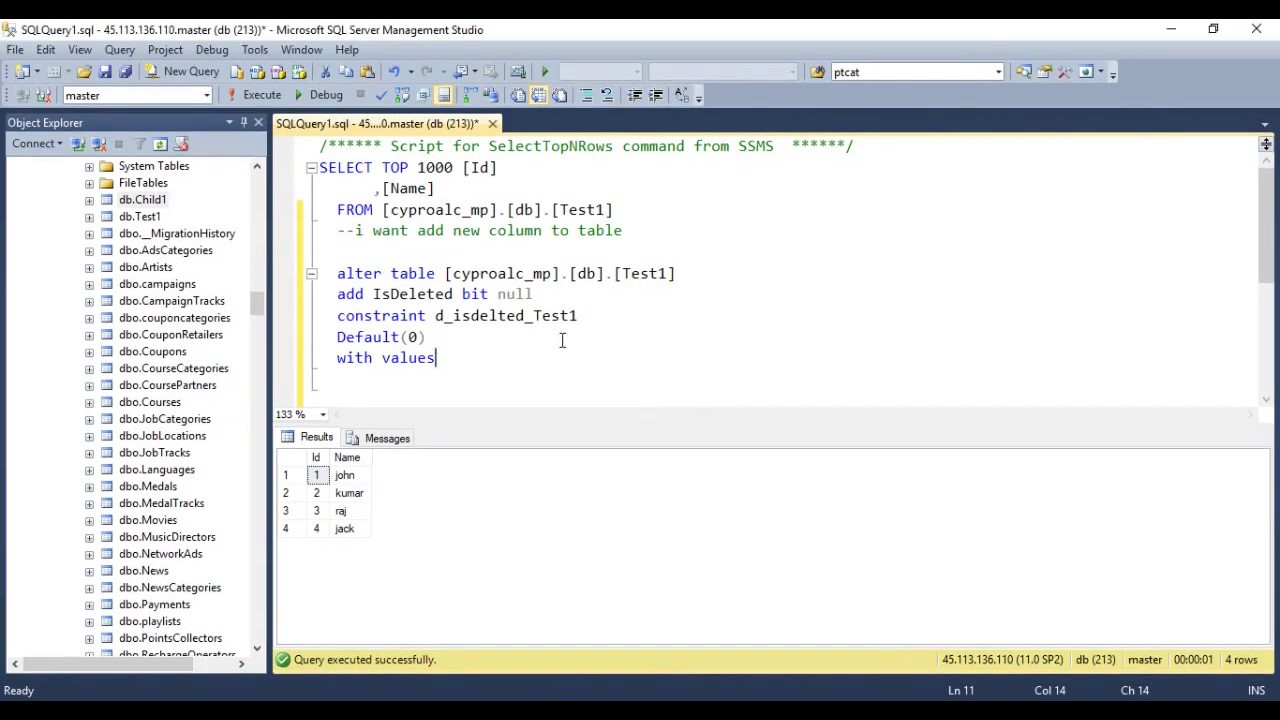1280x720 pixels.
Task: Select dbo.Coupons in Object Explorer
Action: [x=152, y=351]
